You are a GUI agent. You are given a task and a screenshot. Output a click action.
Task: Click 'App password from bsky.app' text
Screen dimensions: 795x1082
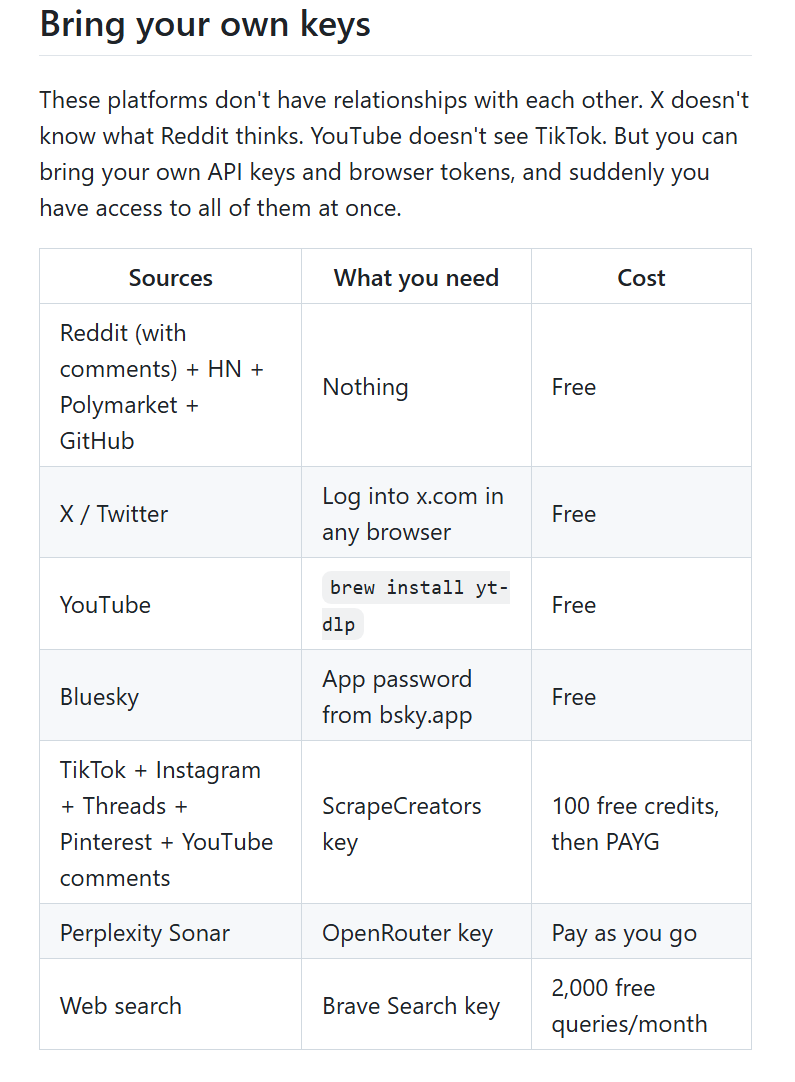(x=397, y=696)
